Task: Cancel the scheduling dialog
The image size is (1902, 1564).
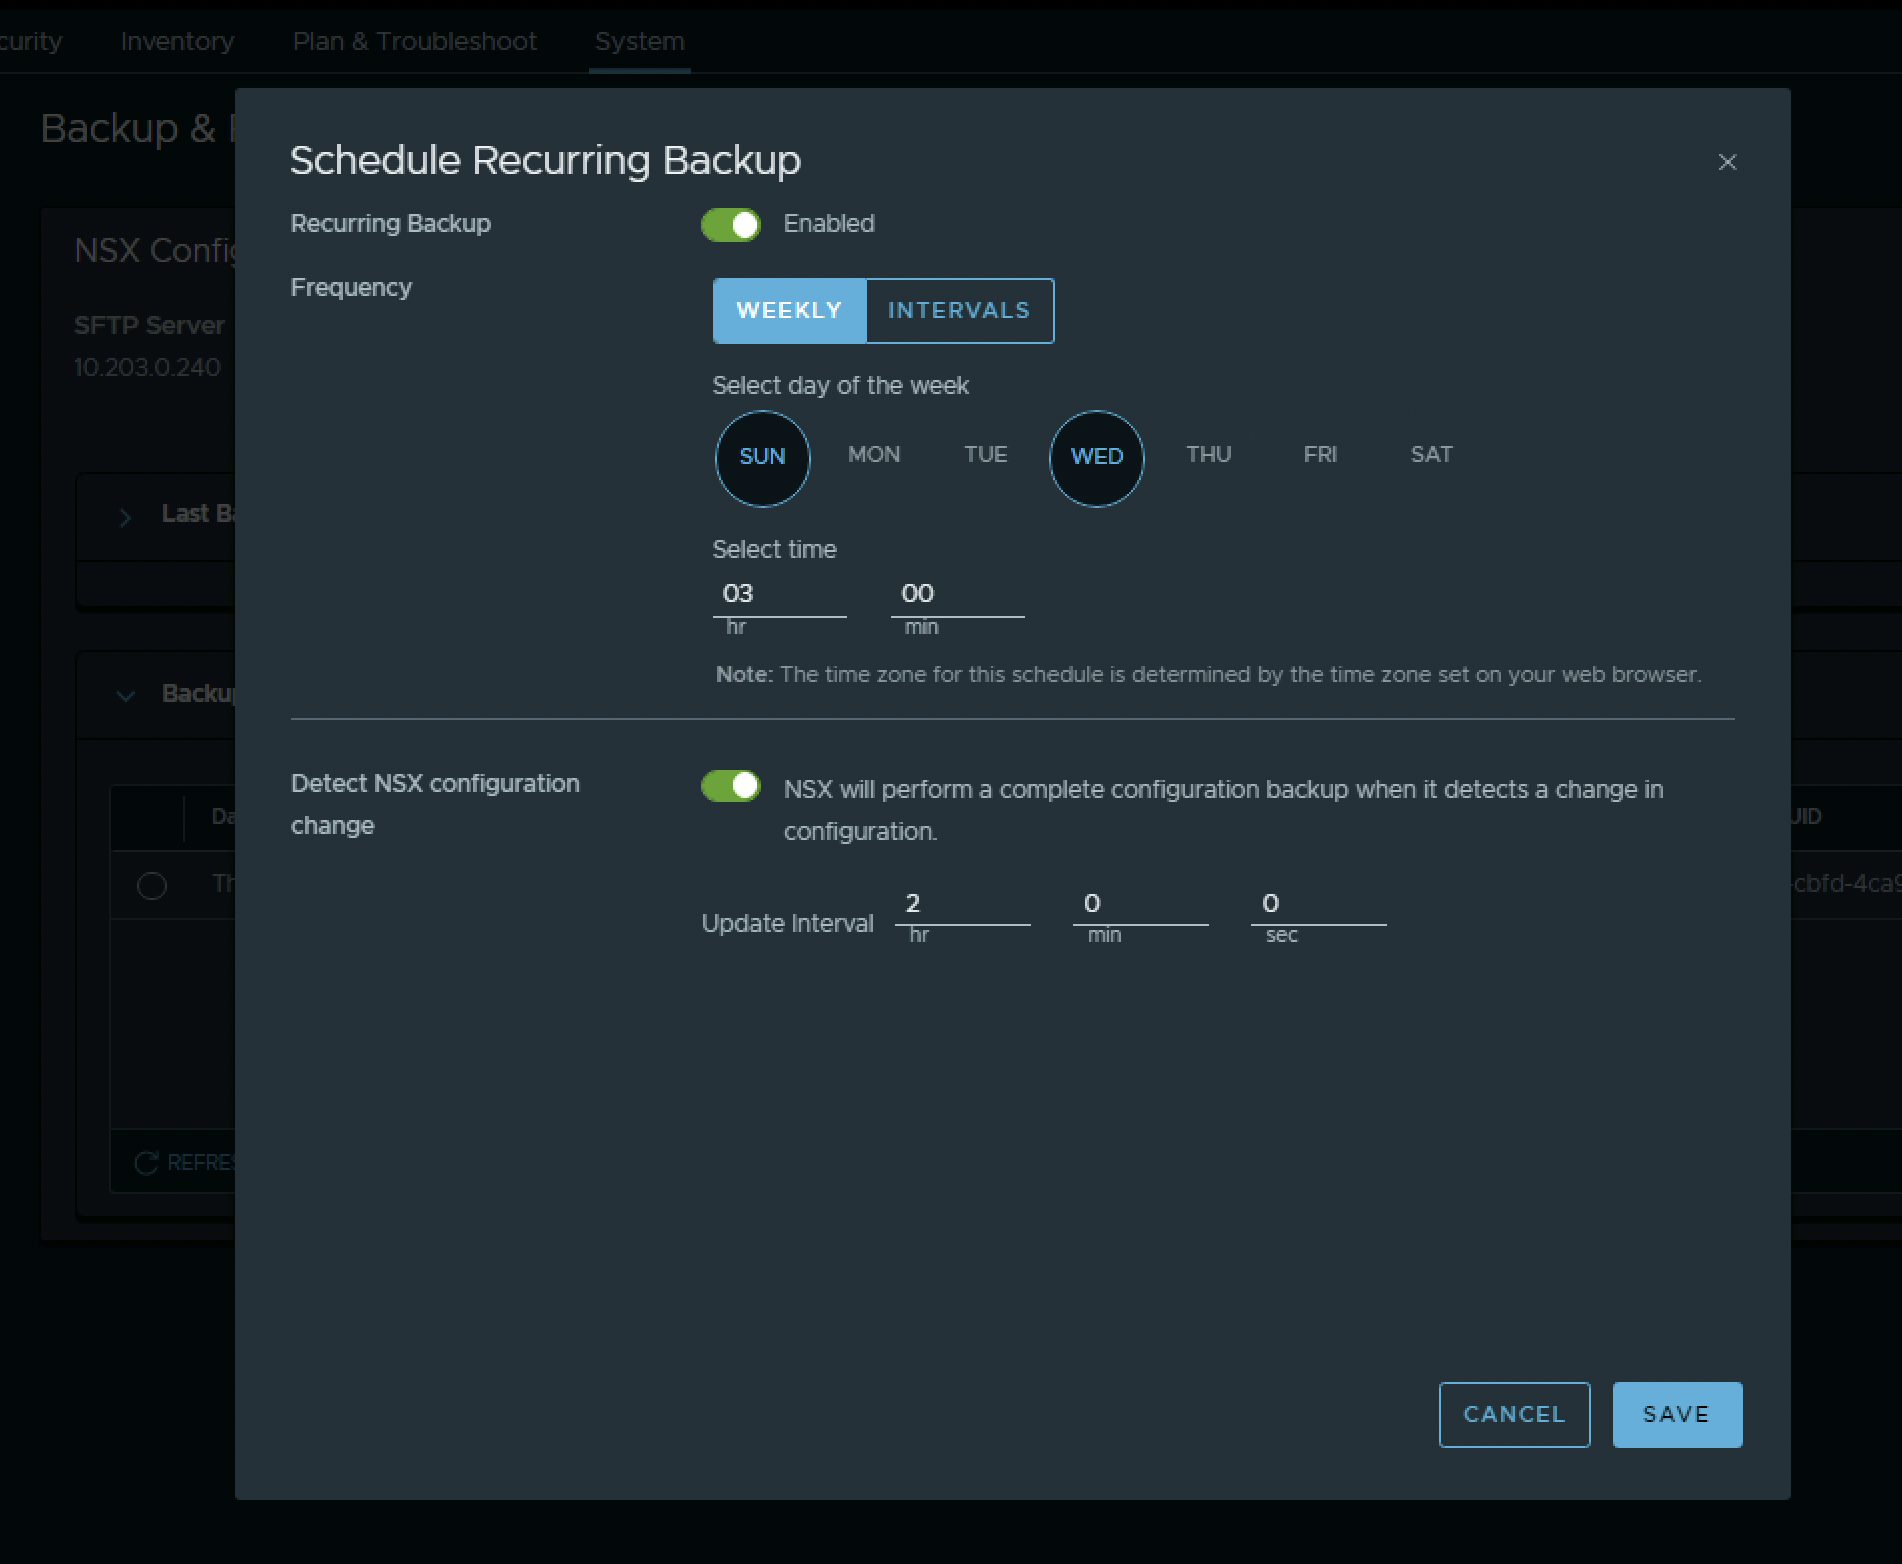Action: 1513,1414
